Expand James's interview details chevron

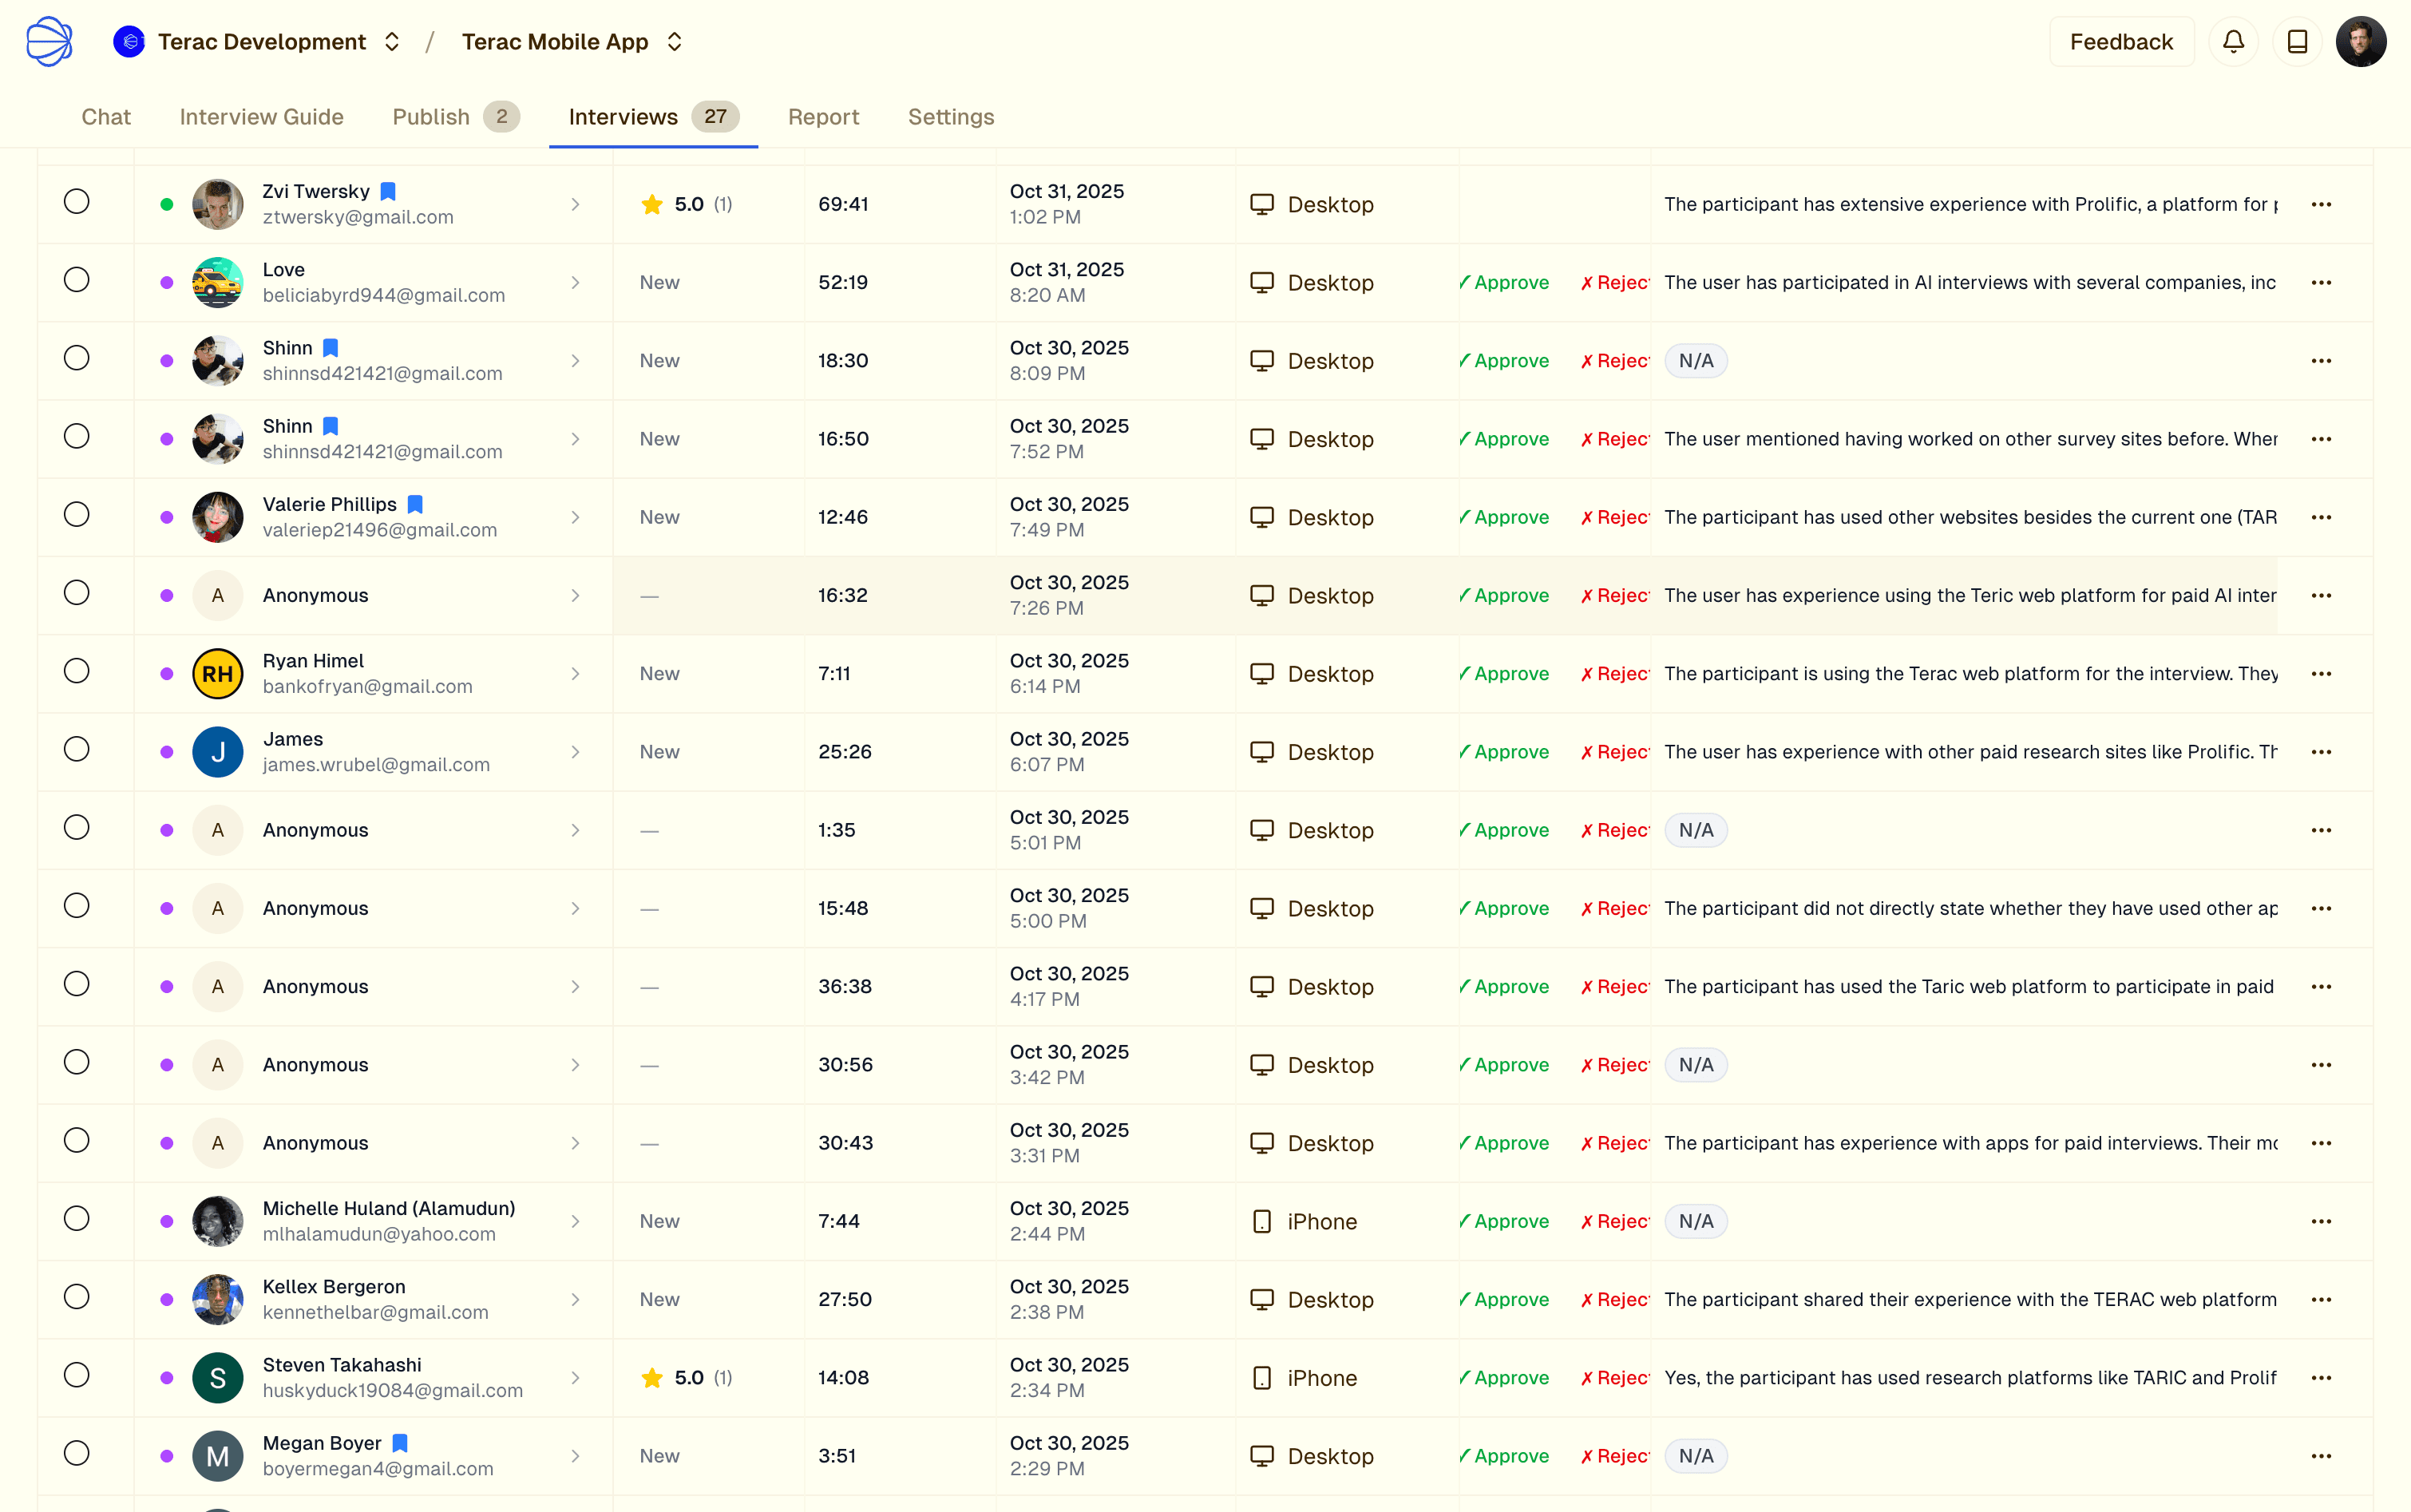(575, 752)
